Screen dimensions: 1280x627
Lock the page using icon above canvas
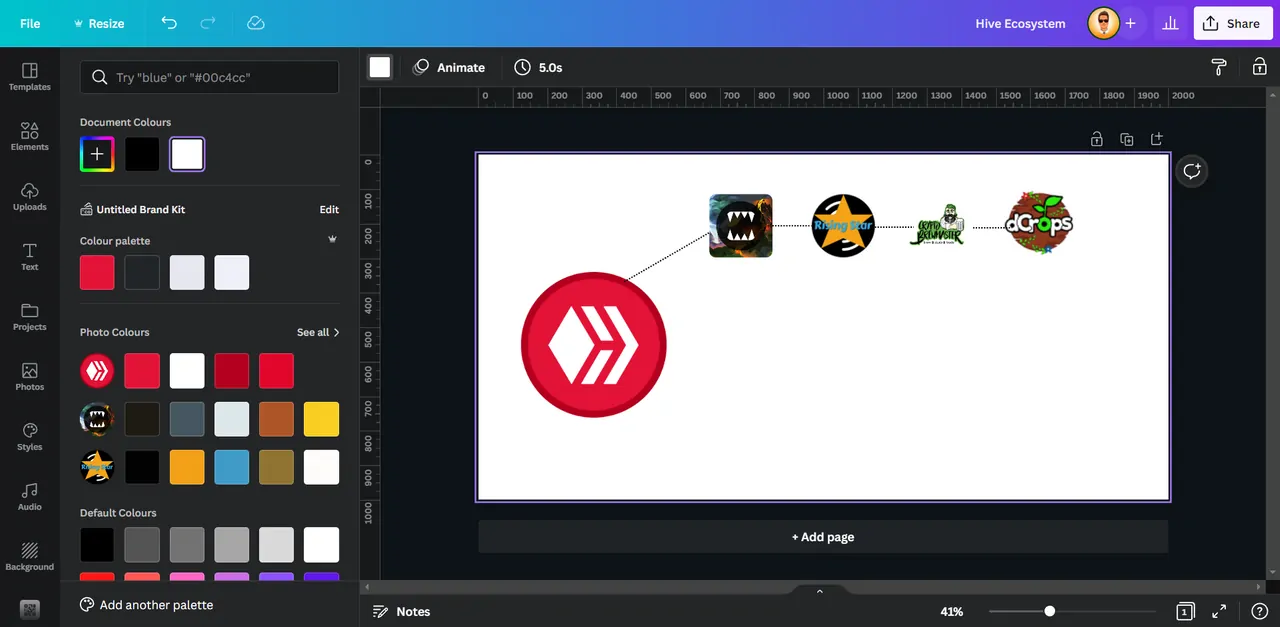tap(1097, 139)
